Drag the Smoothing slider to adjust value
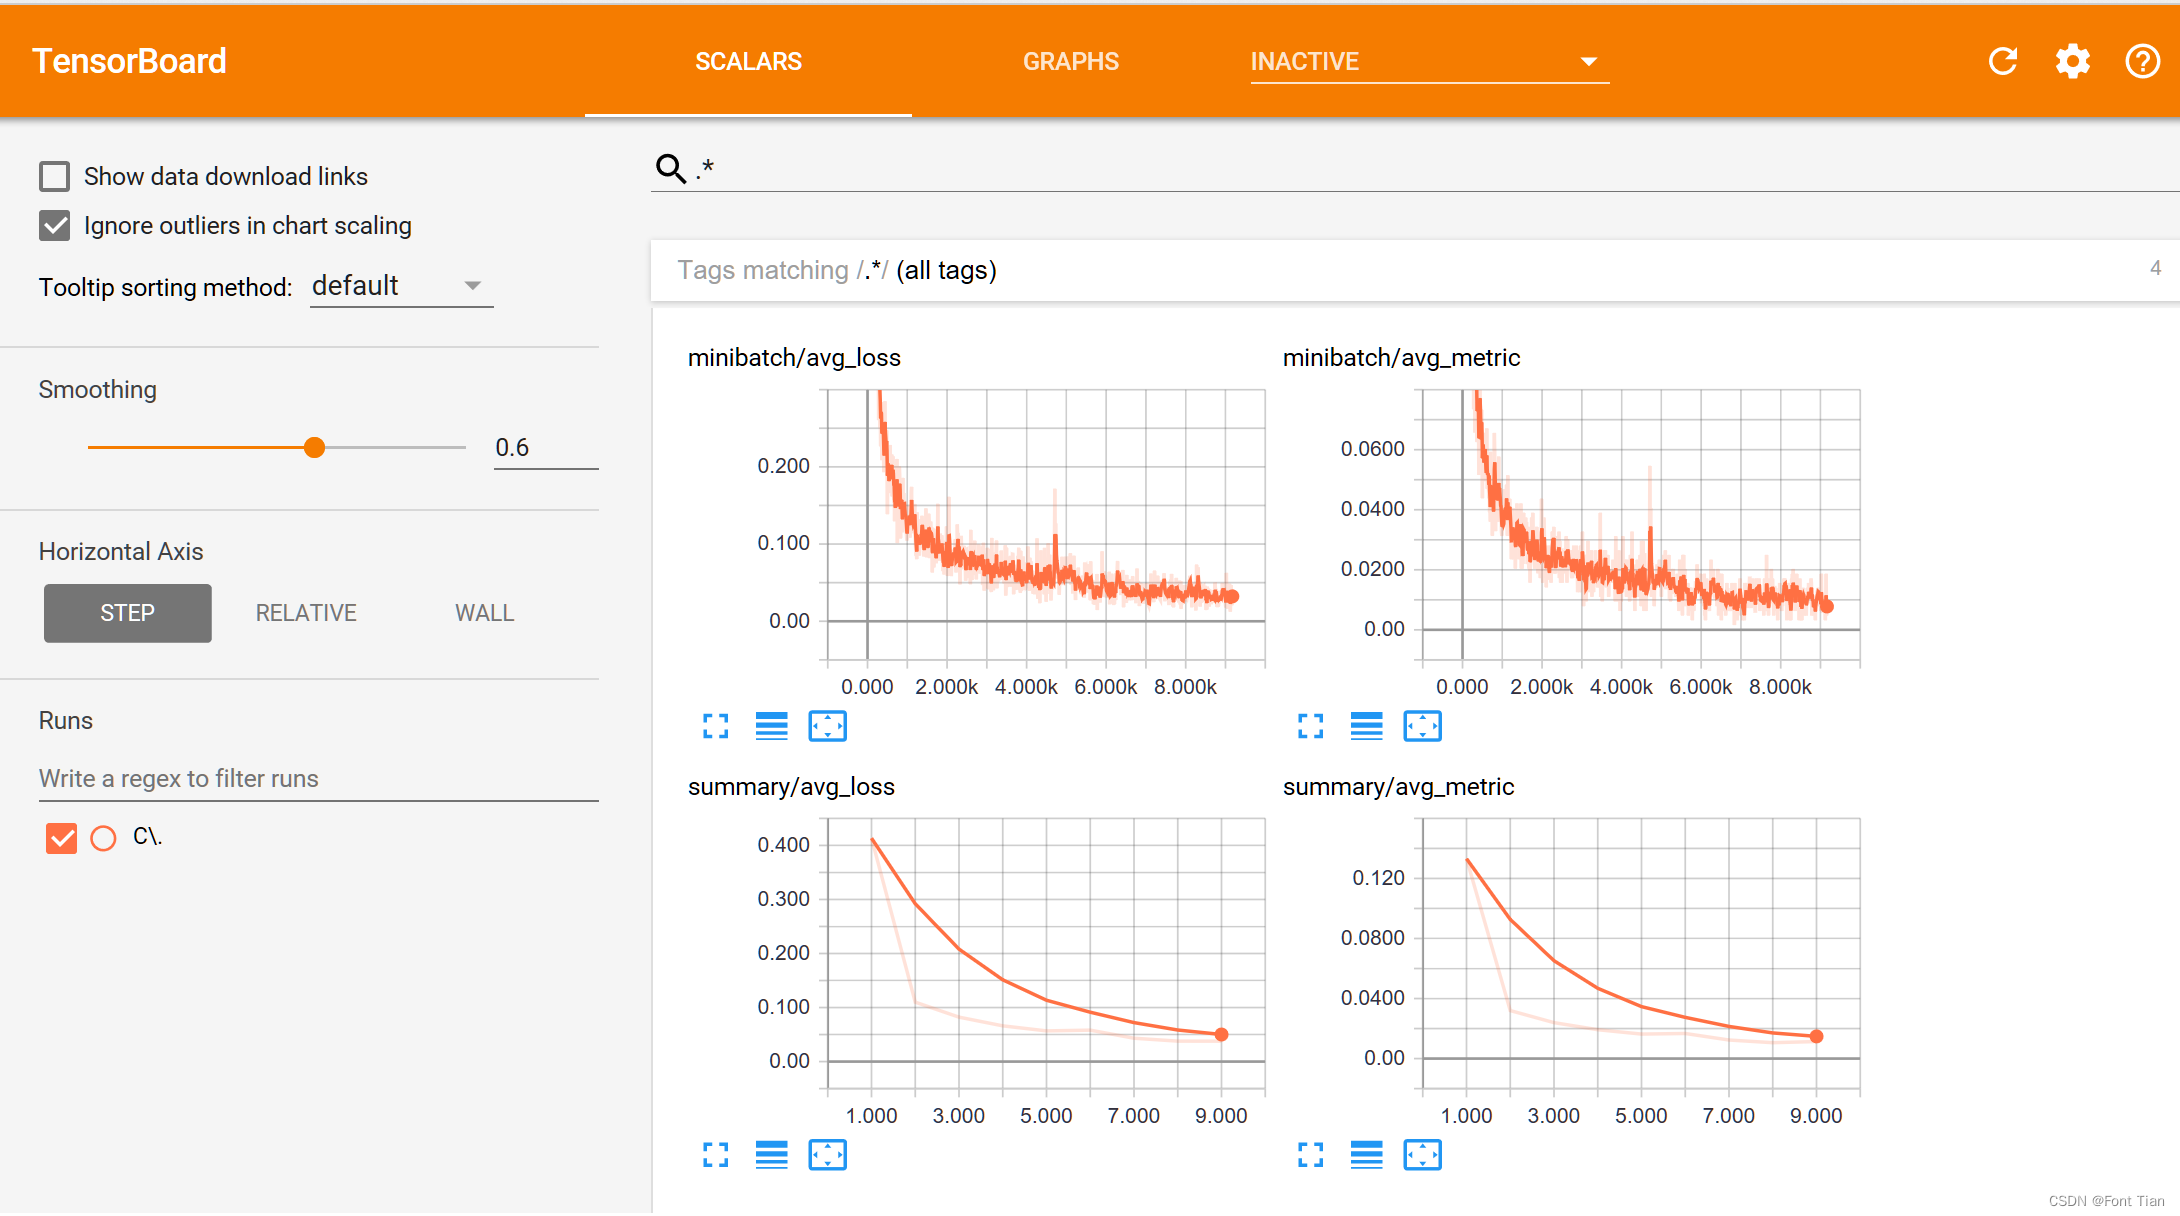The image size is (2180, 1216). 314,446
